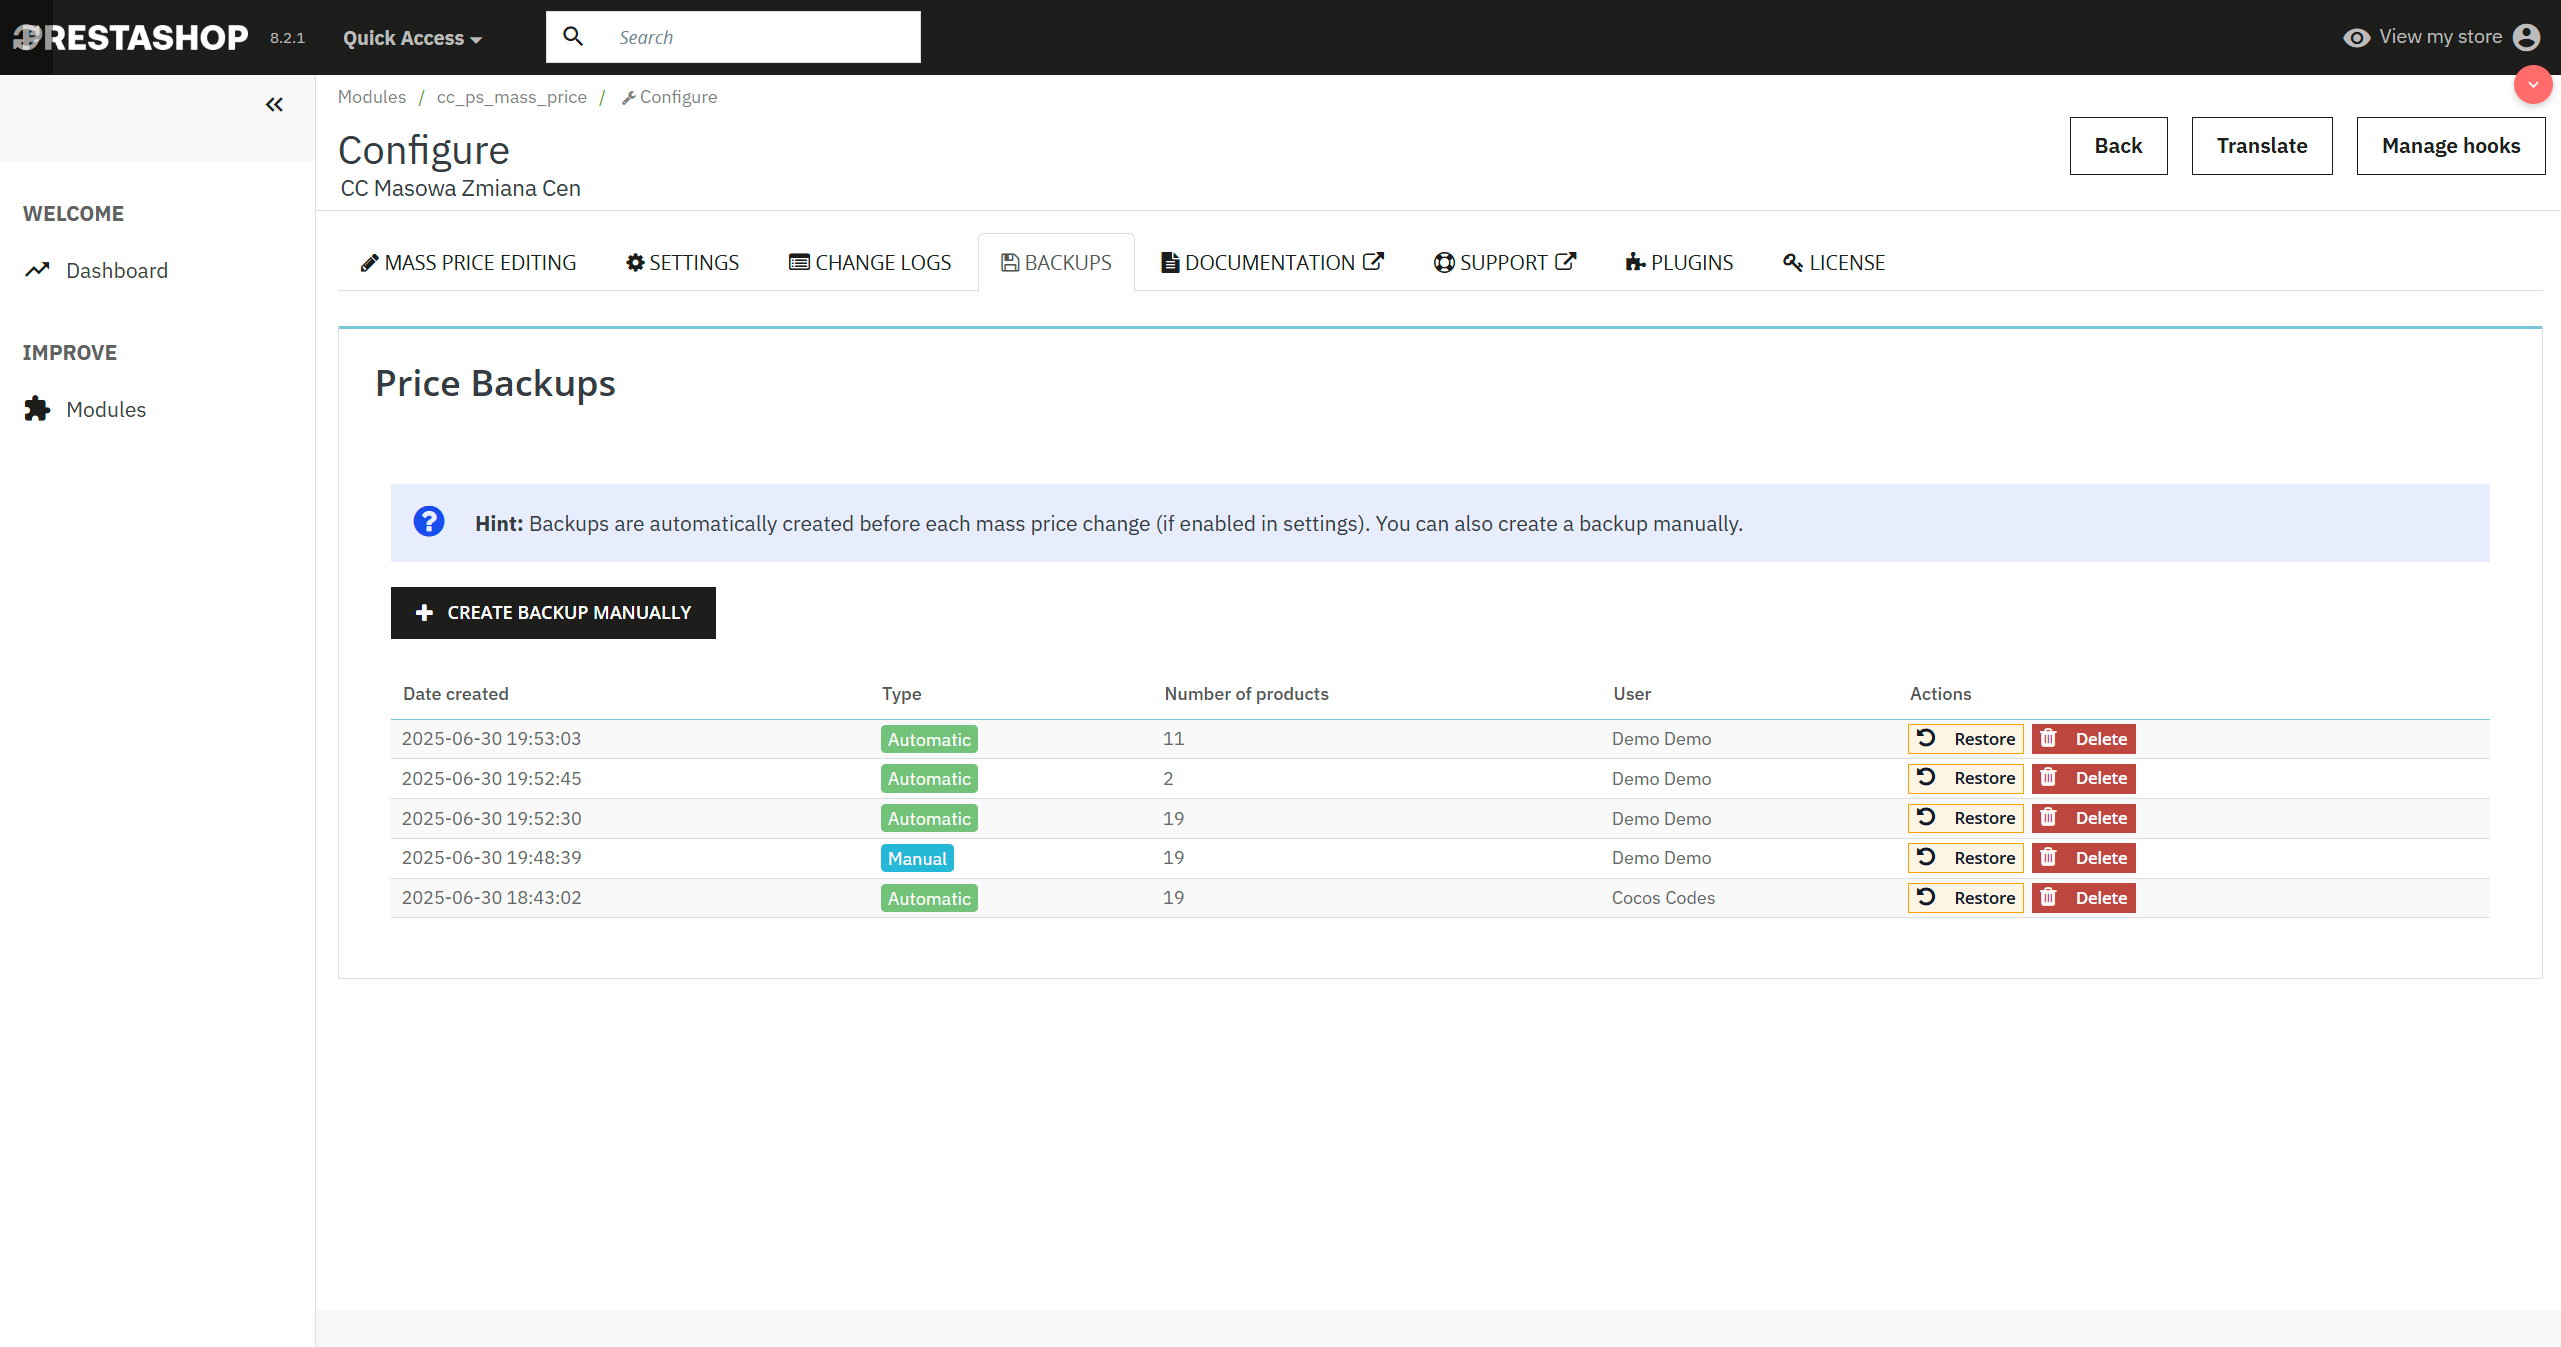This screenshot has width=2561, height=1347.
Task: Click the Manage hooks button
Action: (x=2450, y=146)
